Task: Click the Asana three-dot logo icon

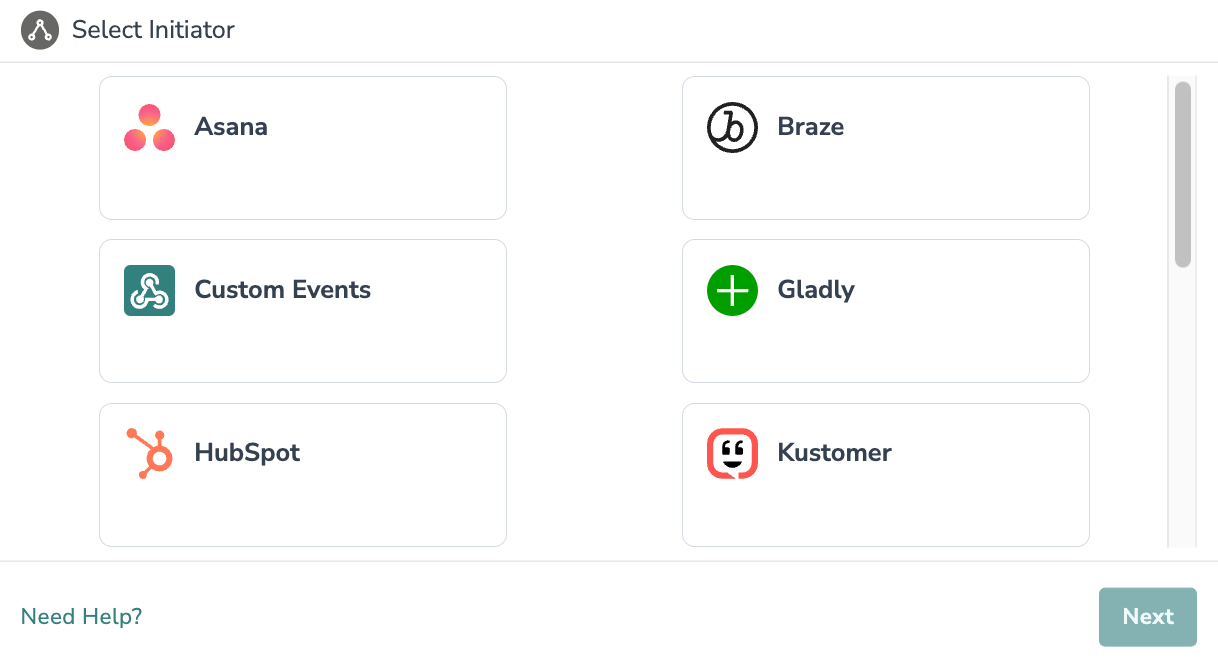Action: coord(149,127)
